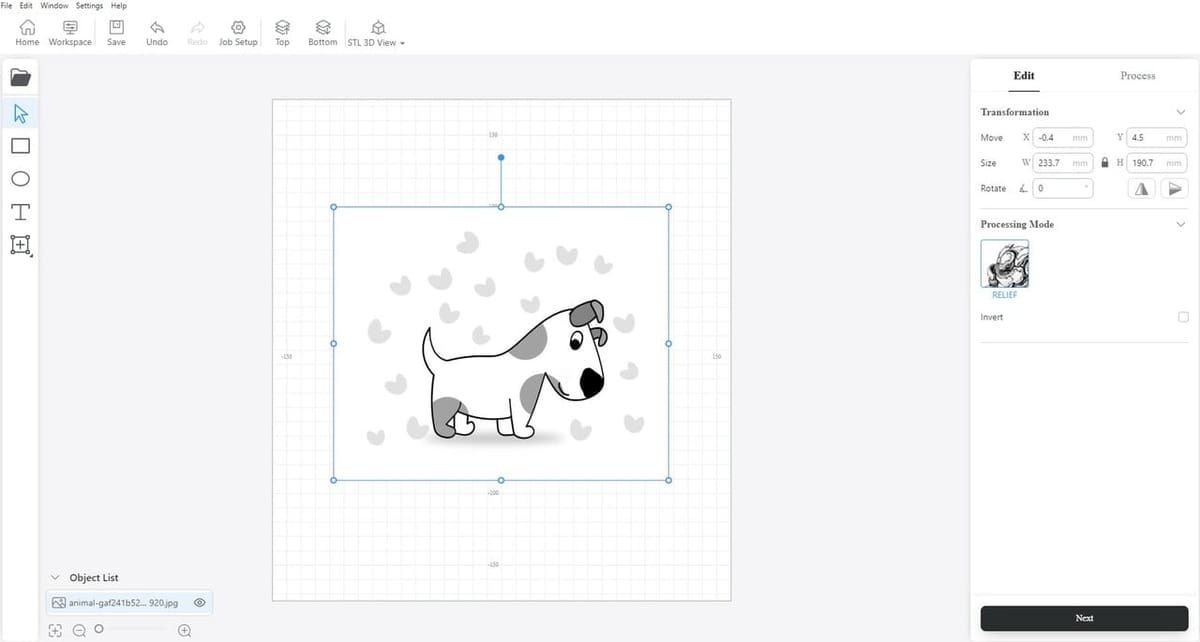Screen dimensions: 1200x642
Task: Switch to the Edit tab
Action: [x=1024, y=75]
